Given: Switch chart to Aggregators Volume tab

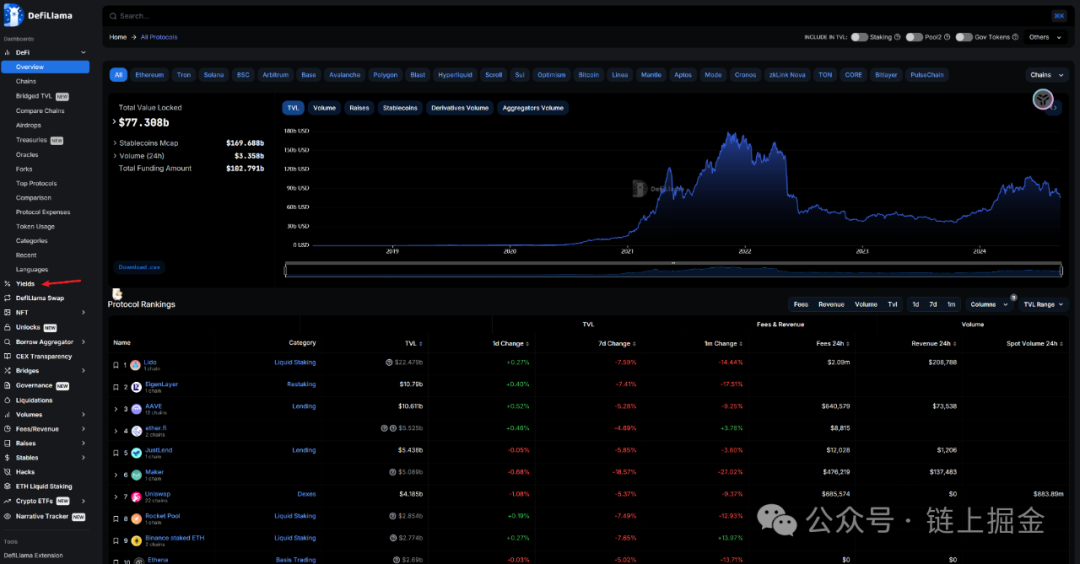Looking at the screenshot, I should click(x=533, y=107).
